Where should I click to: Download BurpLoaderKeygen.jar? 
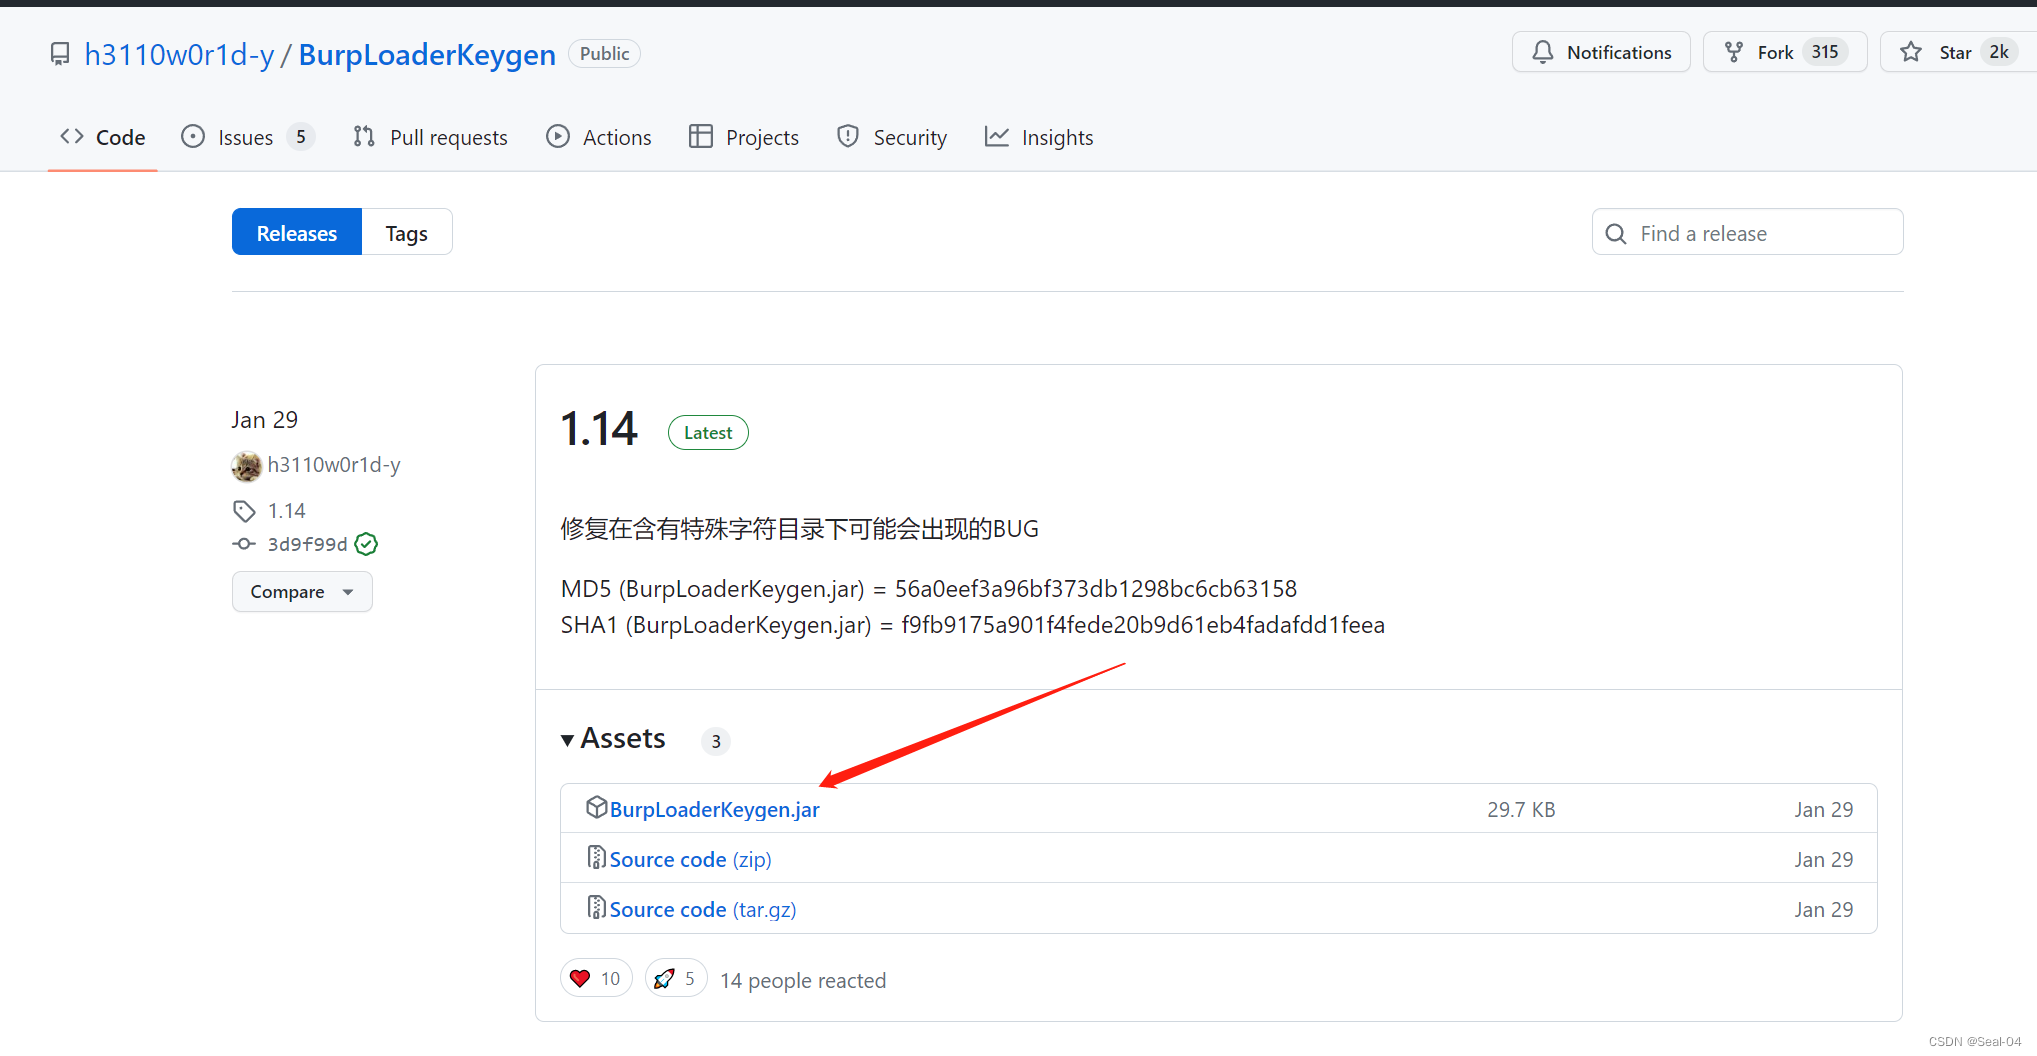(715, 809)
